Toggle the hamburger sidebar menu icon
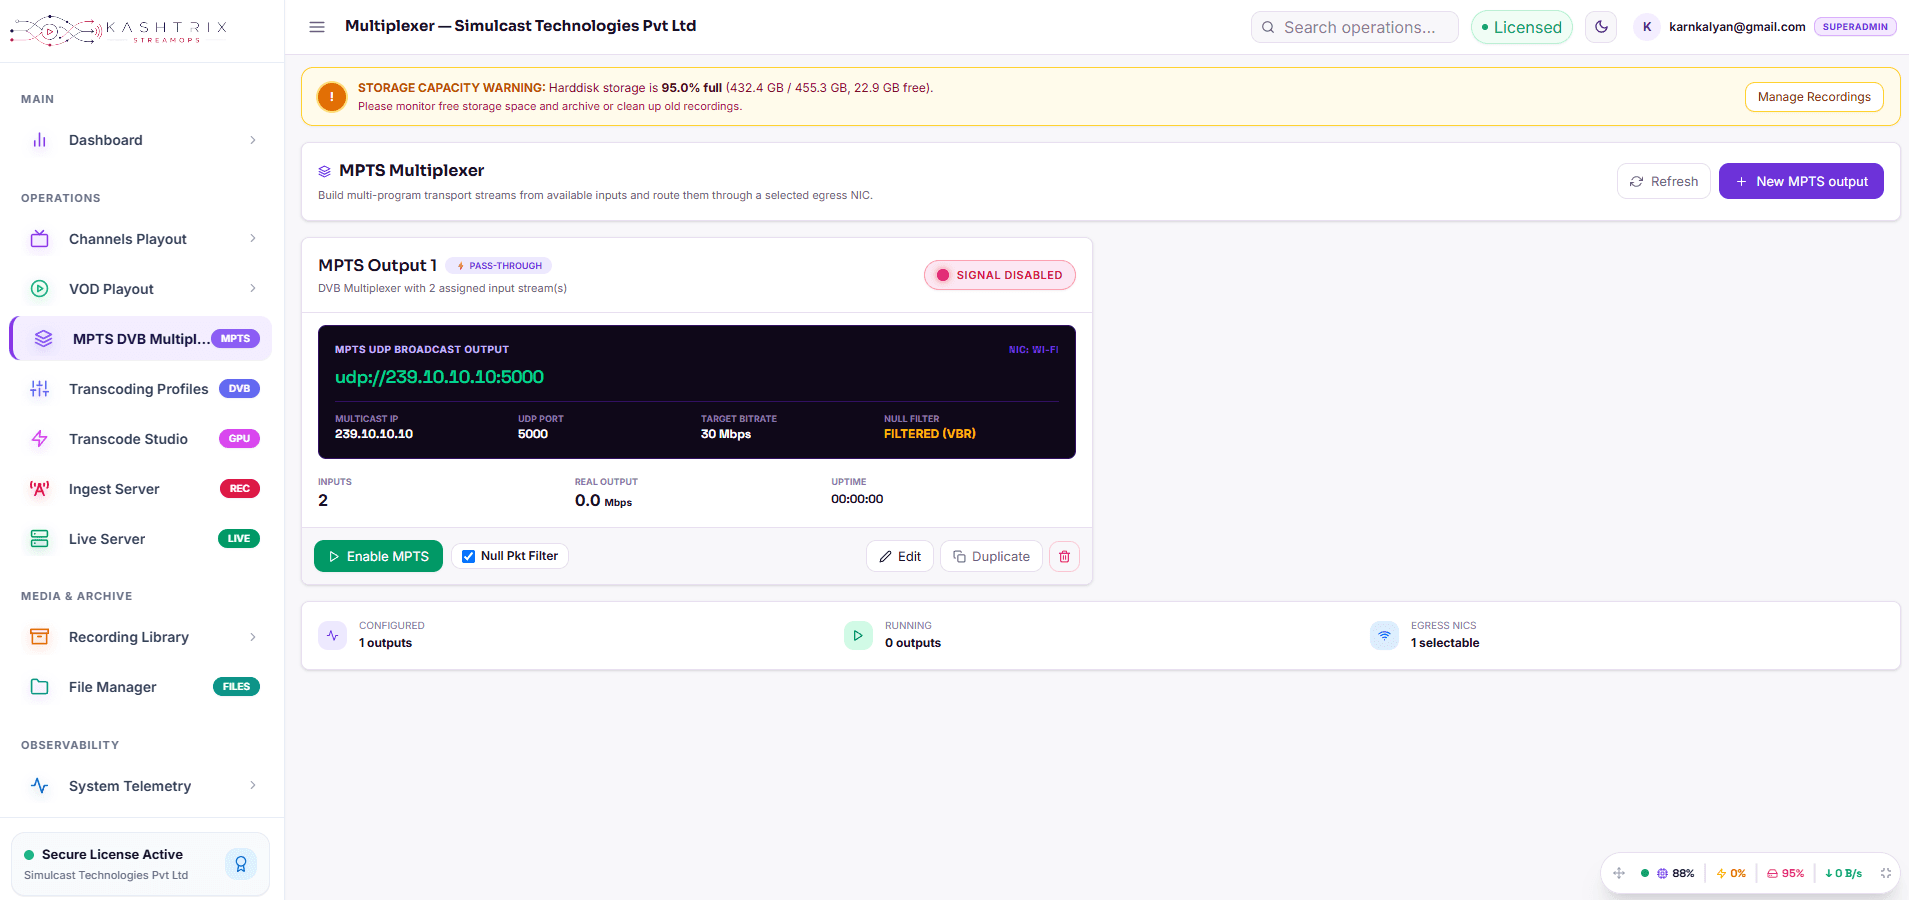 317,27
